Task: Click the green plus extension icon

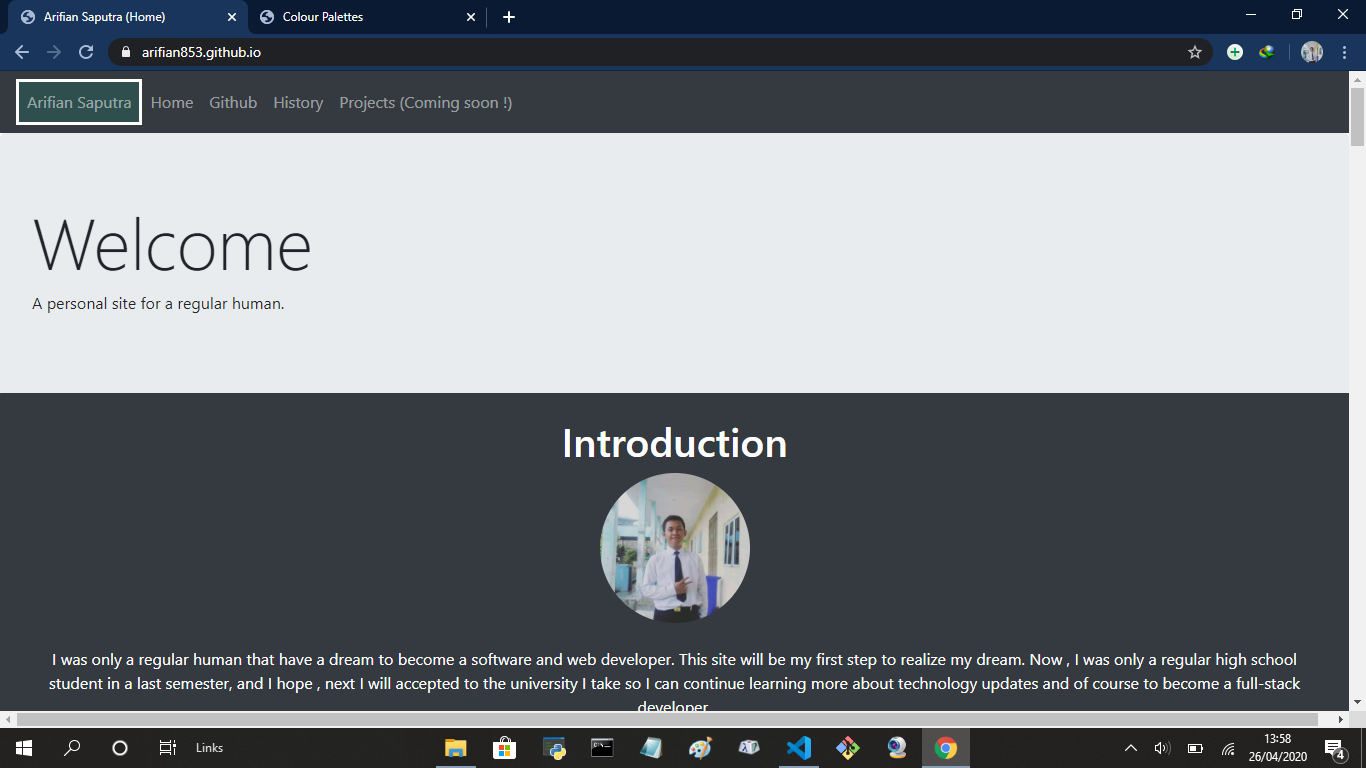Action: tap(1235, 52)
